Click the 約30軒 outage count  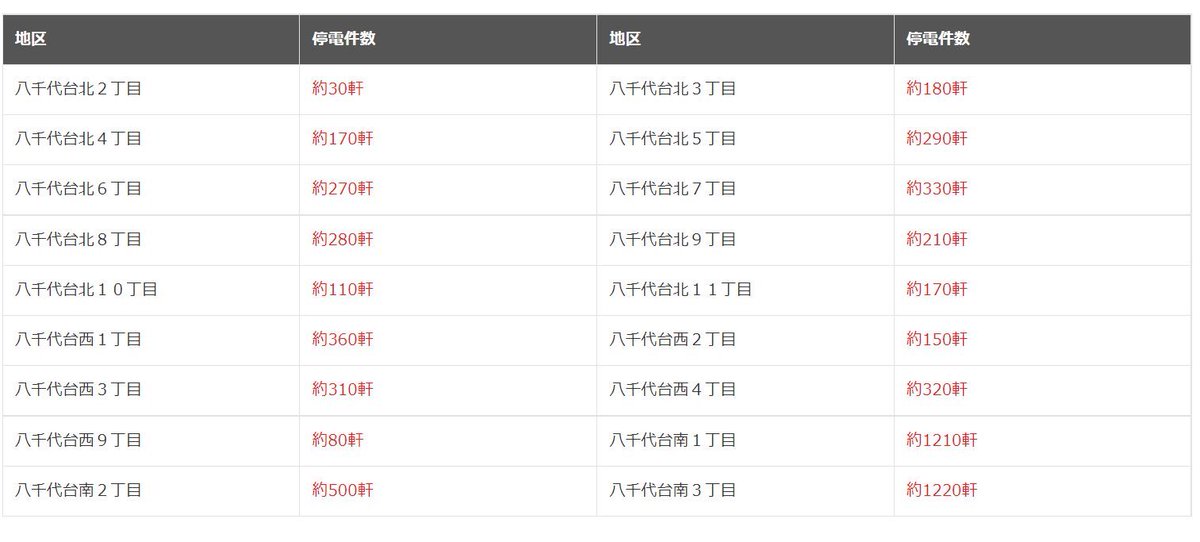[338, 89]
